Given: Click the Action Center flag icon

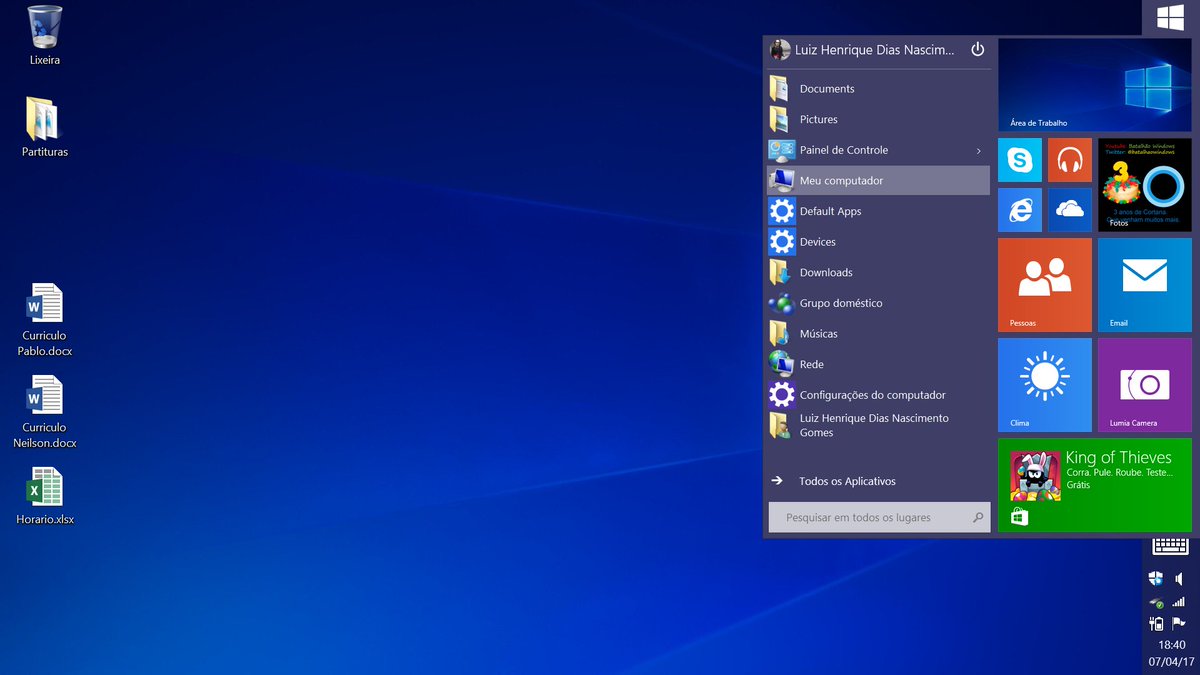Looking at the screenshot, I should [x=1180, y=623].
